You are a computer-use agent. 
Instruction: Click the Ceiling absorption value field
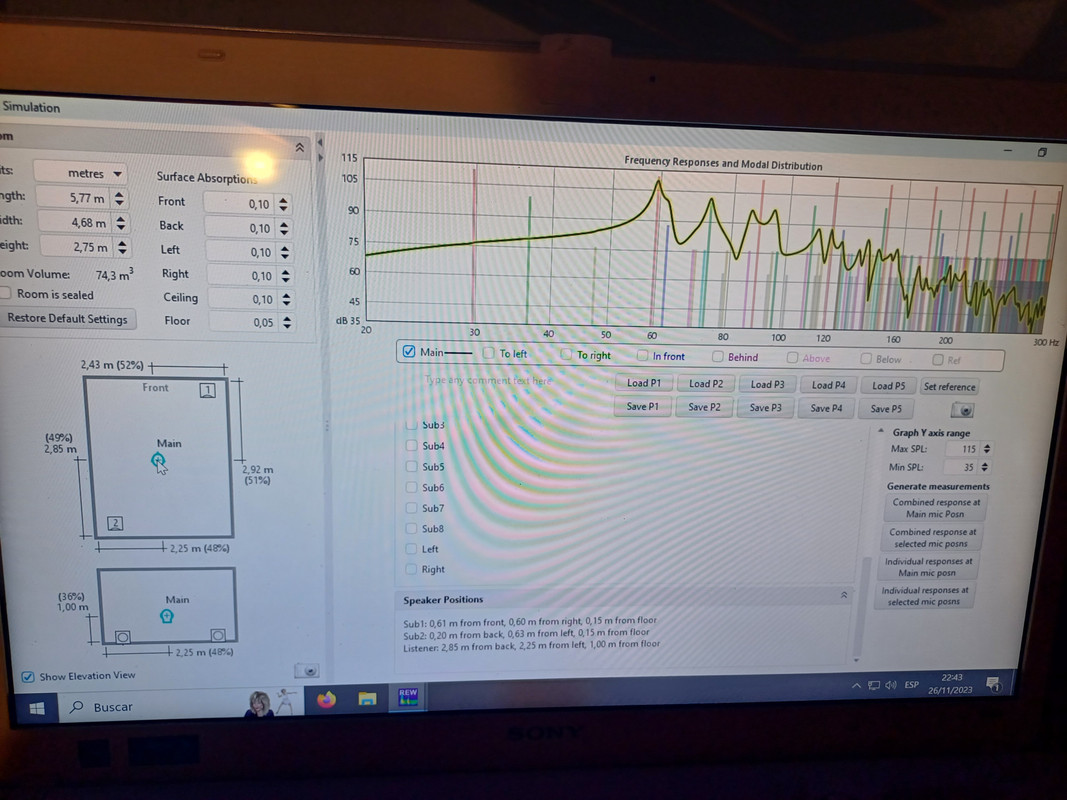pyautogui.click(x=242, y=299)
